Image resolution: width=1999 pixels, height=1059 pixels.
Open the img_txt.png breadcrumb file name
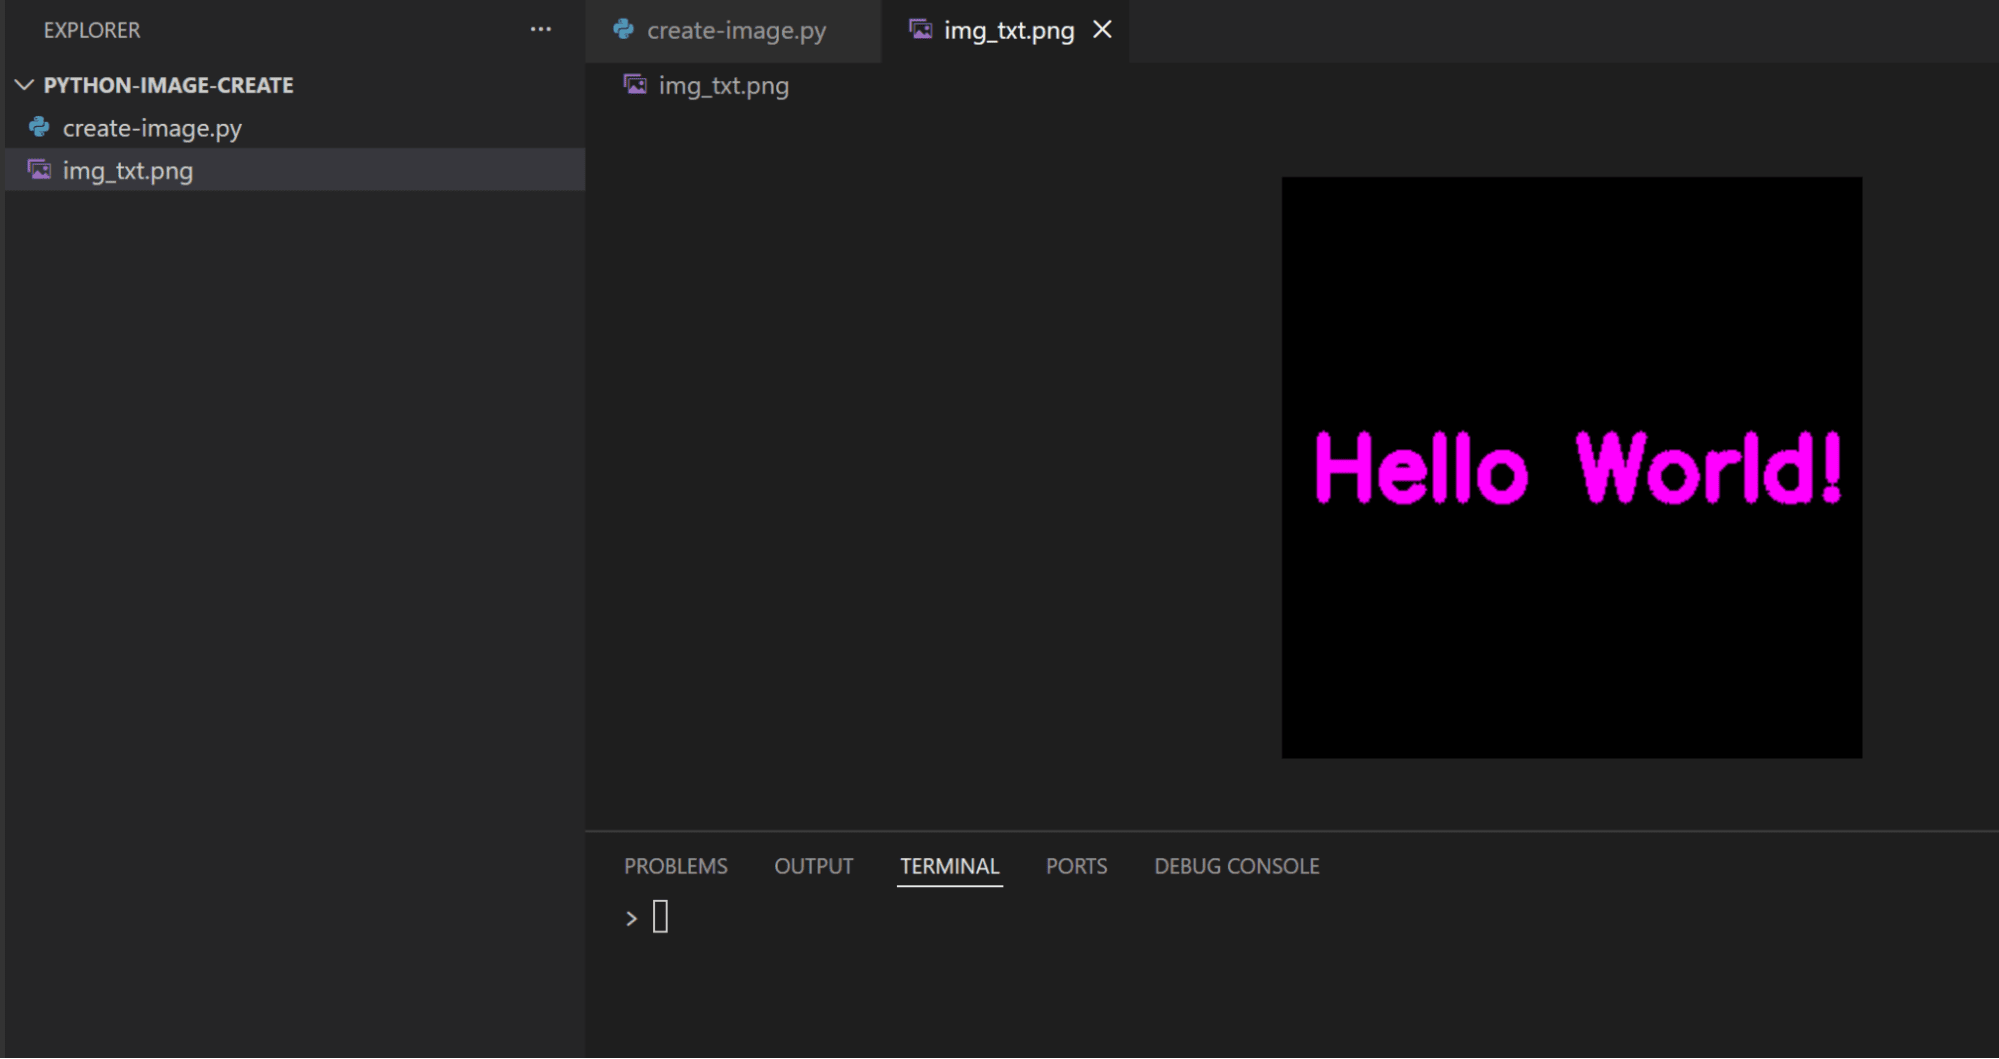723,86
